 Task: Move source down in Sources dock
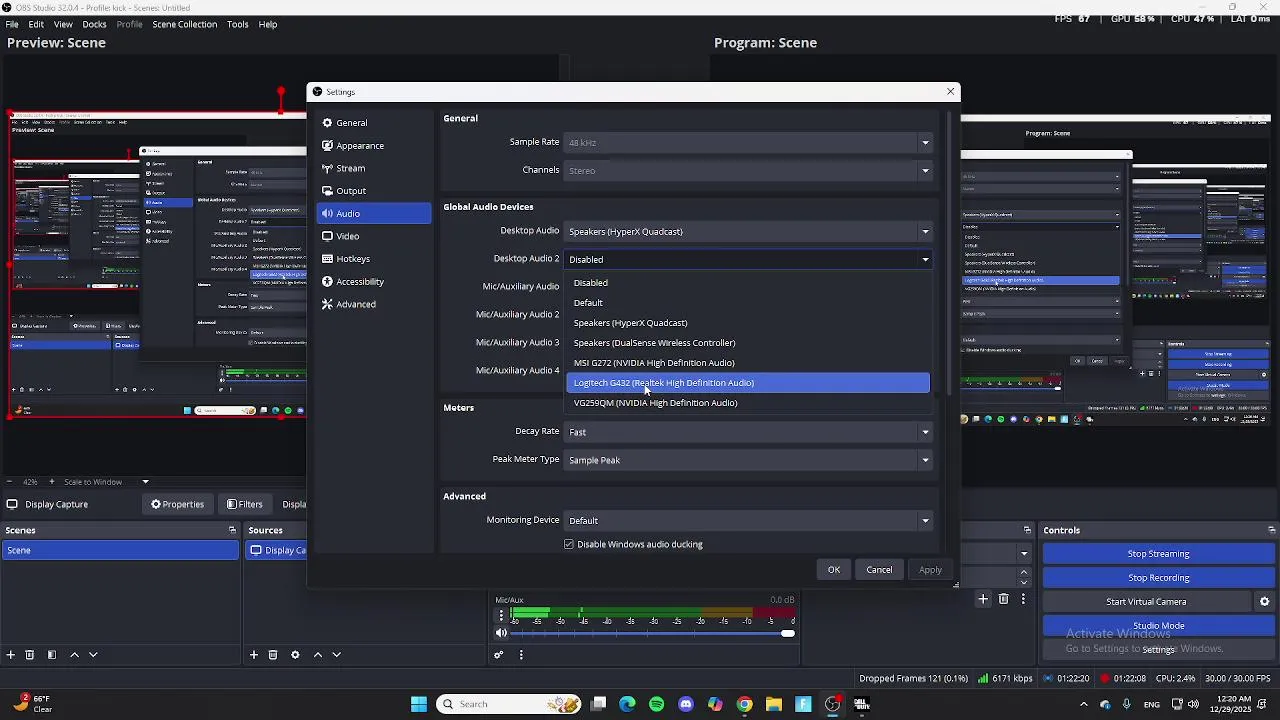coord(337,655)
